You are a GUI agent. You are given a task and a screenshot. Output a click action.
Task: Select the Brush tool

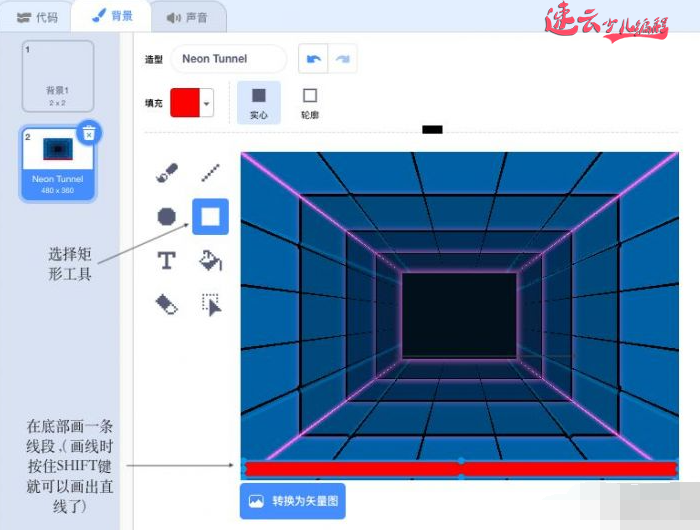pos(166,174)
